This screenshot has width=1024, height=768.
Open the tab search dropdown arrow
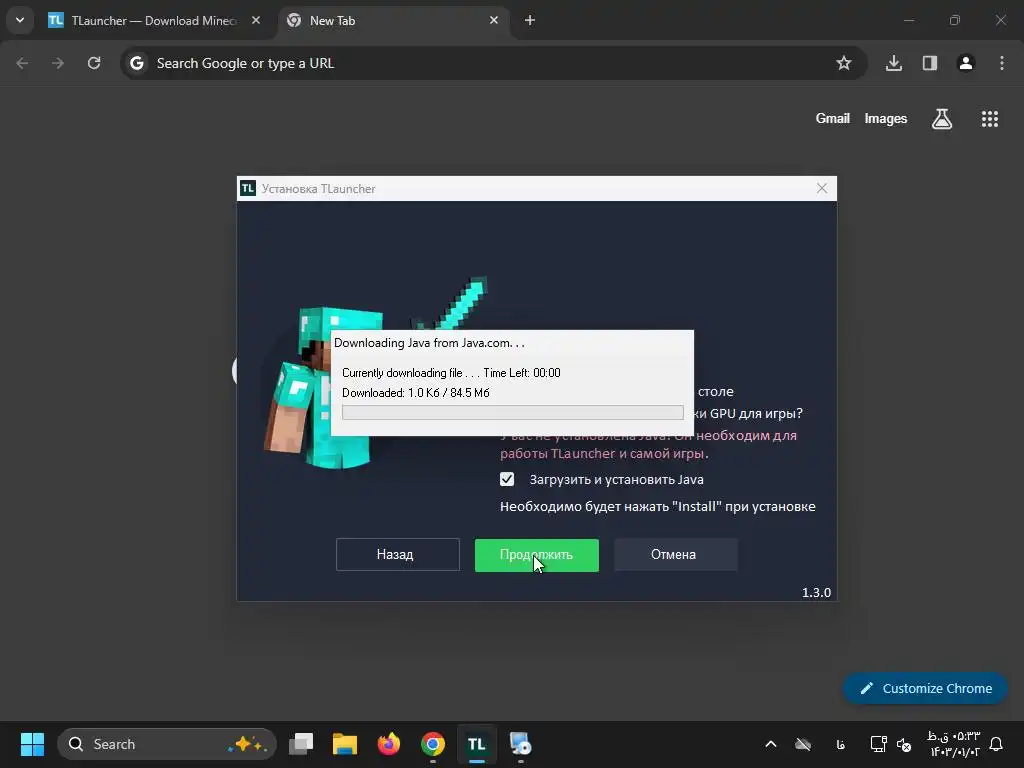[x=20, y=20]
